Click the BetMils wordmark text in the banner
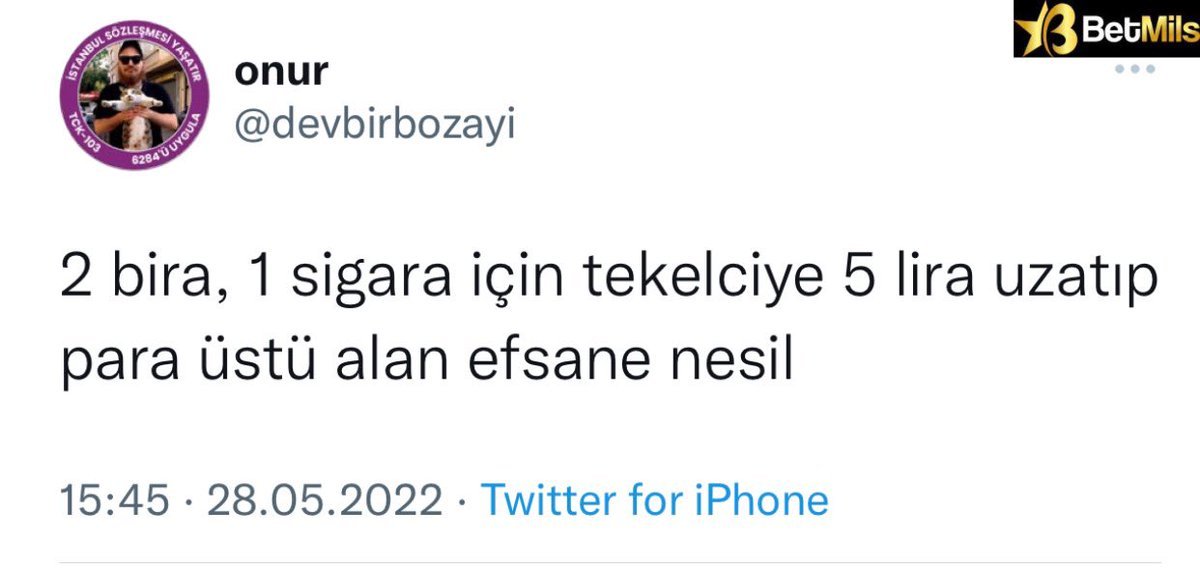This screenshot has height=571, width=1200. point(1140,29)
